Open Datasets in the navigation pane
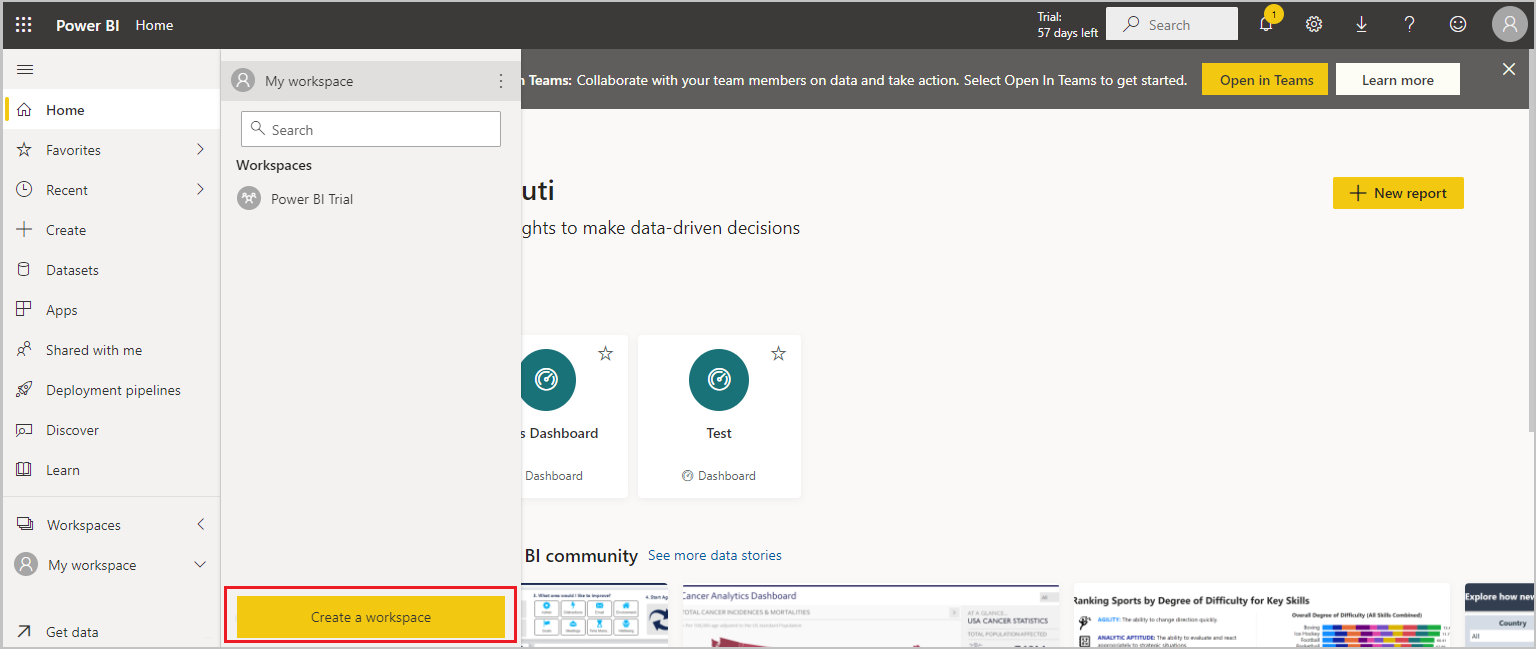This screenshot has height=649, width=1536. pos(110,270)
